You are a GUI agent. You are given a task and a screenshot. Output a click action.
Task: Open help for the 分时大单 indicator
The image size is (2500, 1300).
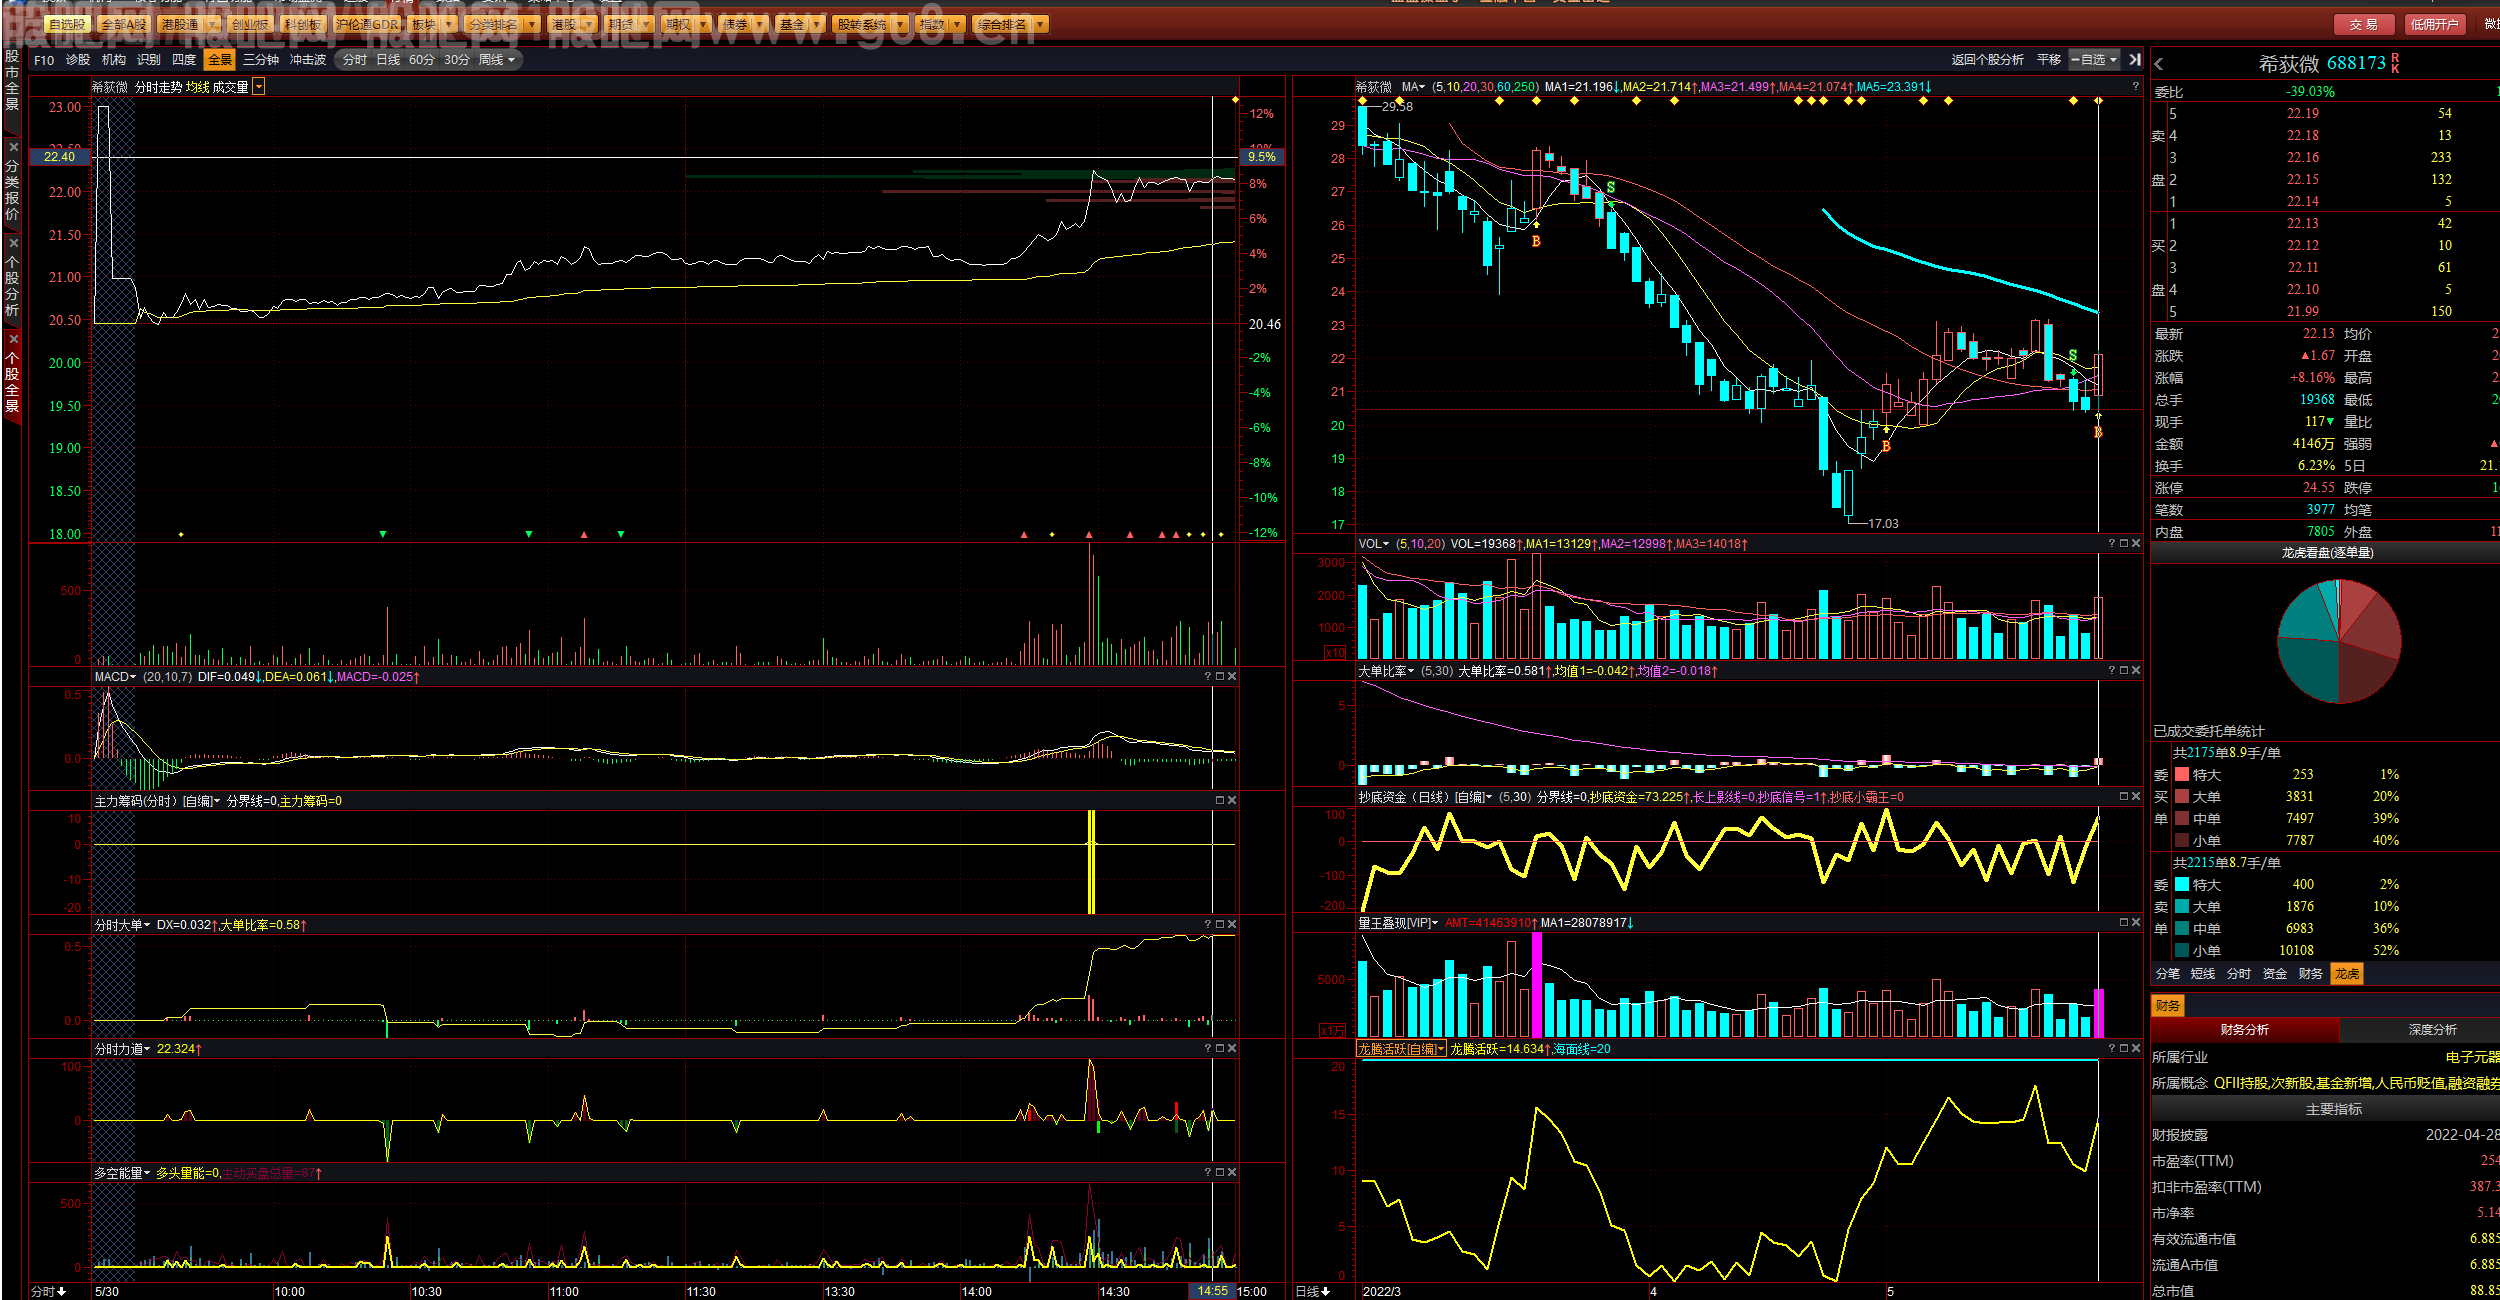[x=1208, y=925]
